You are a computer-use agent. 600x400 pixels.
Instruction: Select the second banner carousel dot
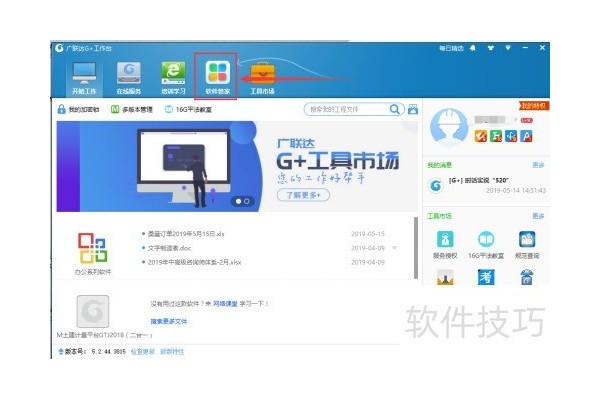[x=247, y=201]
